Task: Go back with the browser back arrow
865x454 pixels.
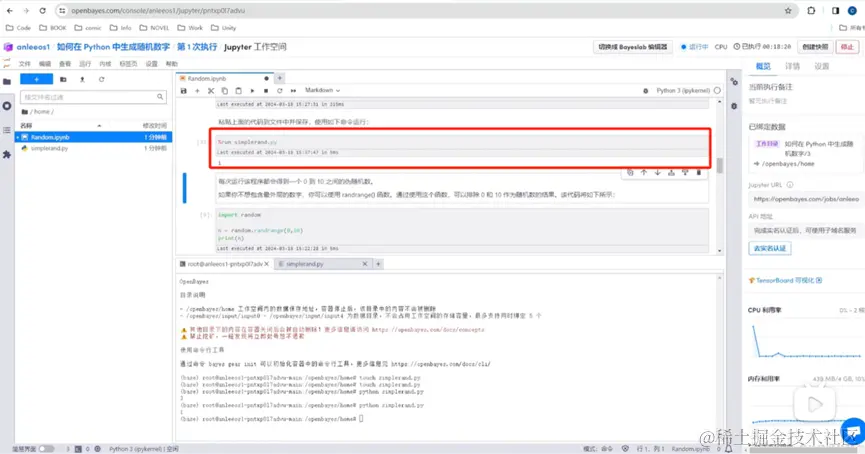Action: (10, 10)
